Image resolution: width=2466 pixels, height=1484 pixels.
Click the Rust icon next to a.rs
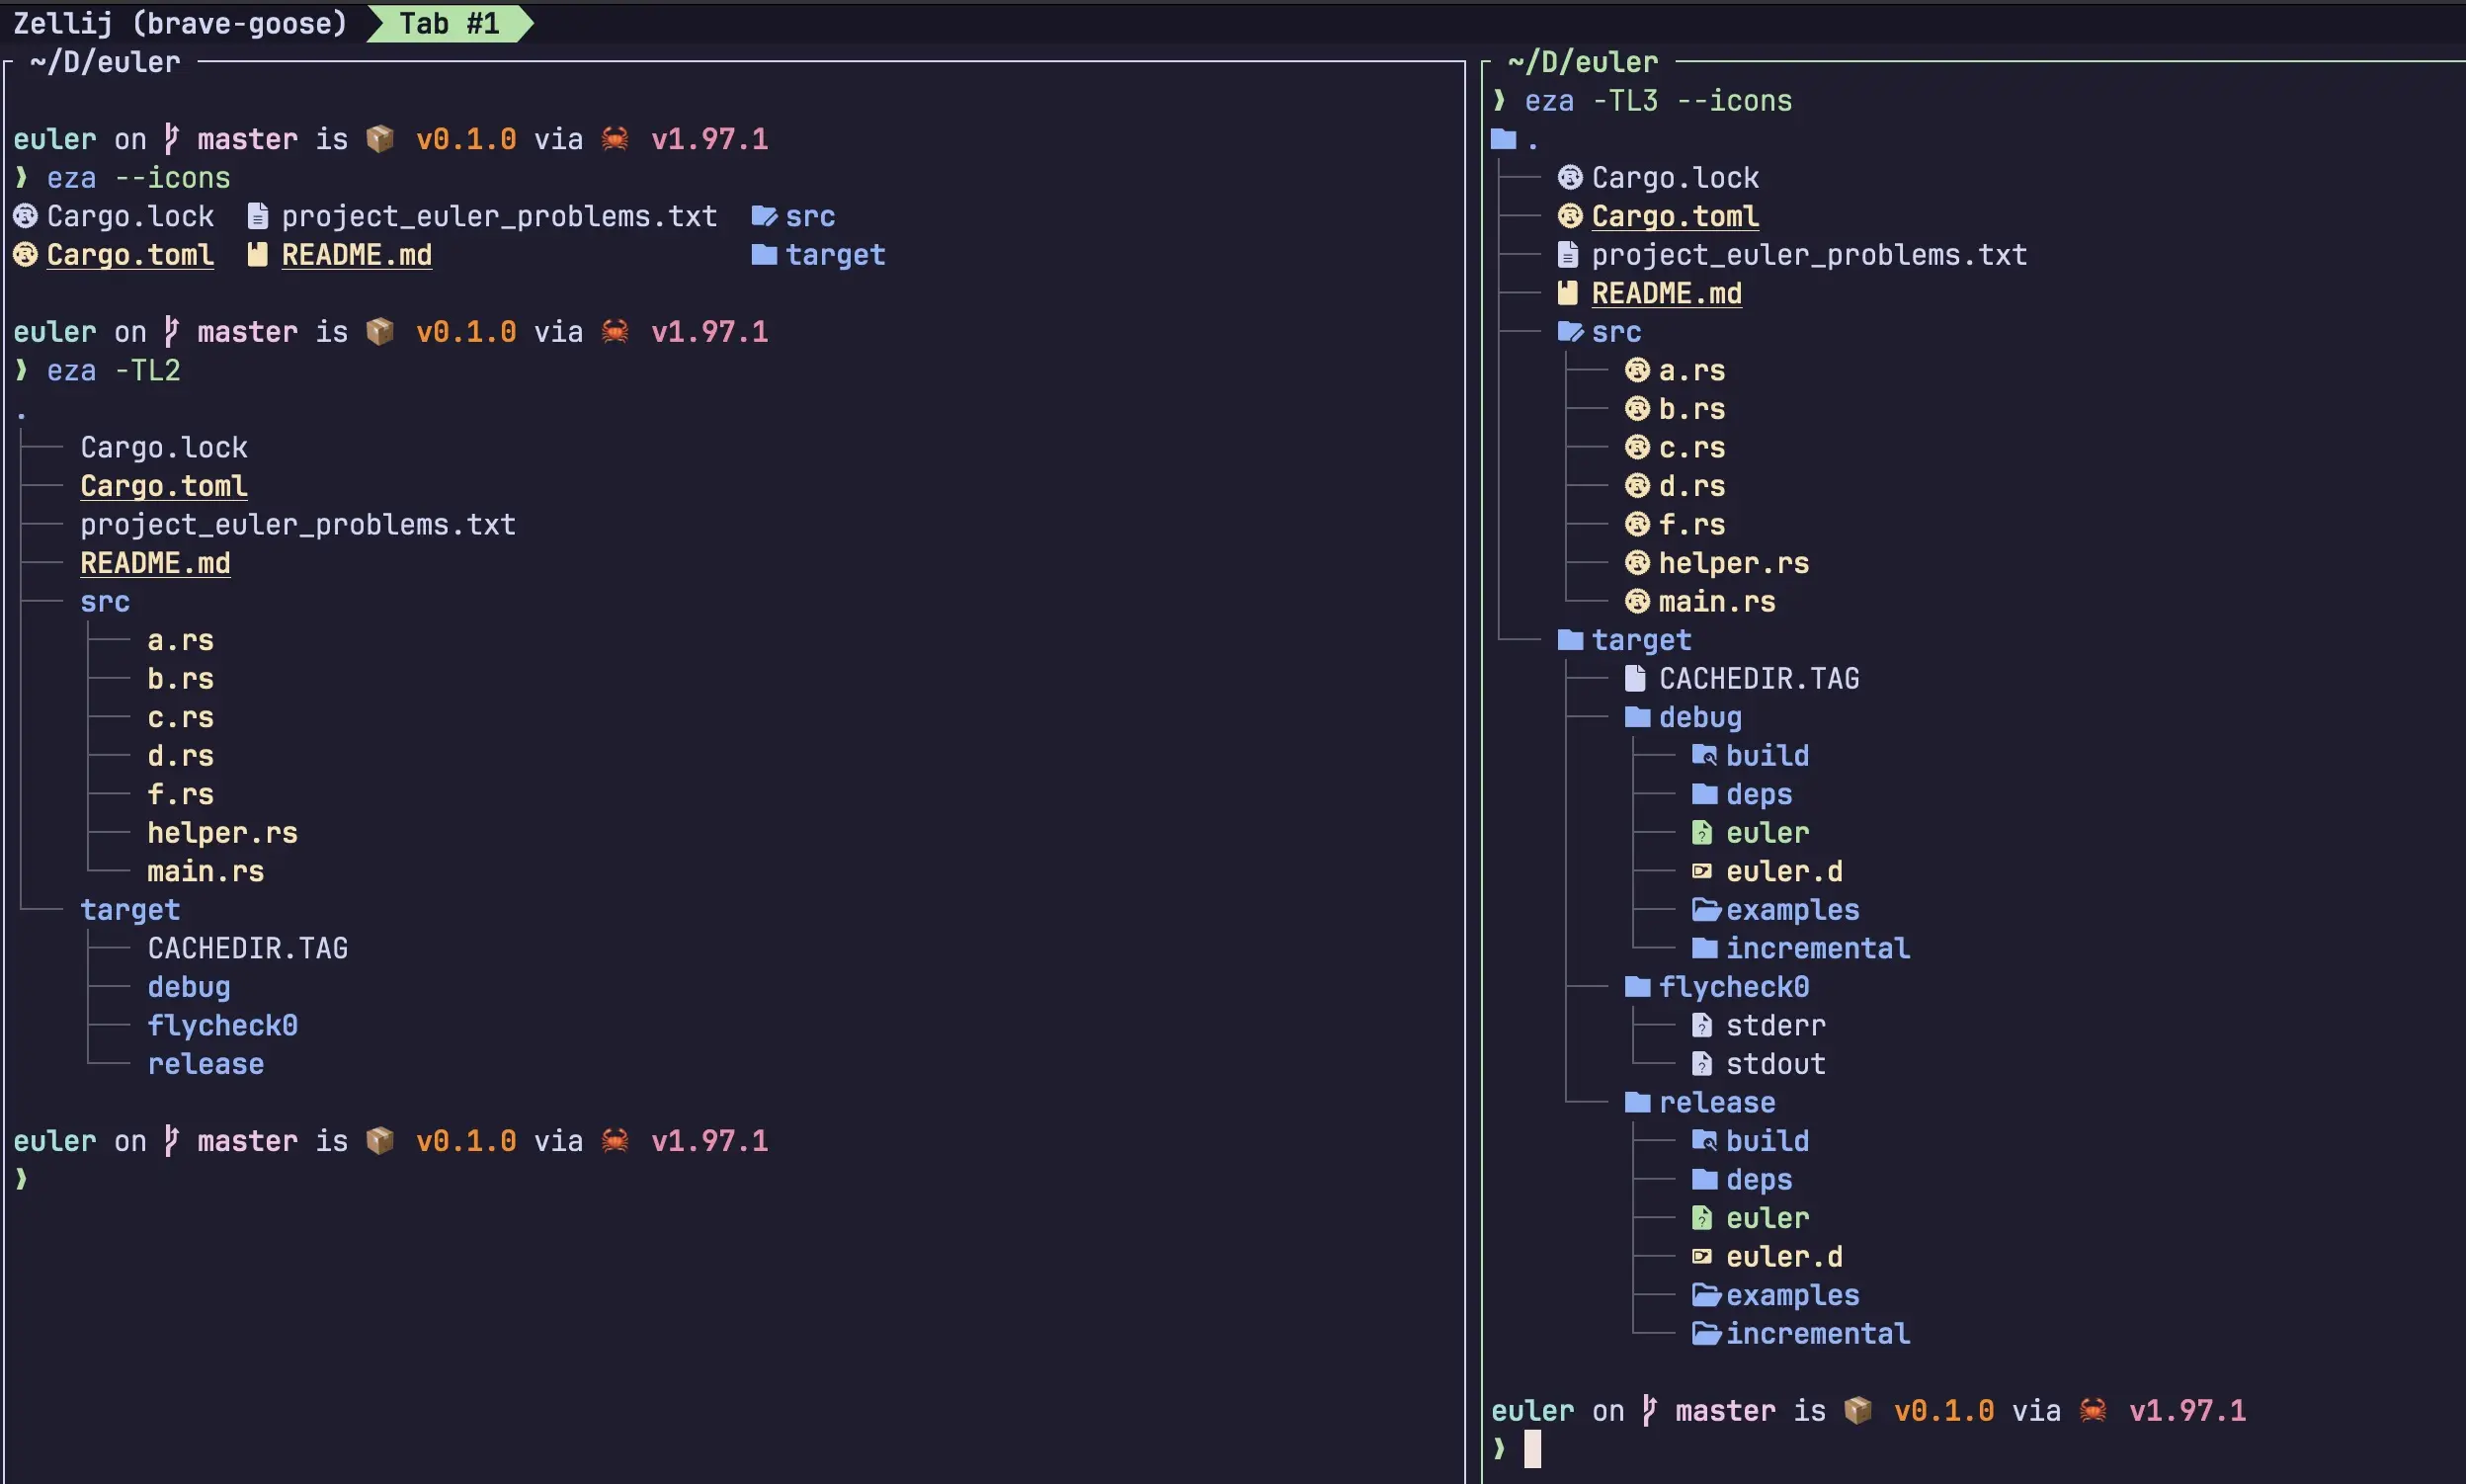(1637, 370)
